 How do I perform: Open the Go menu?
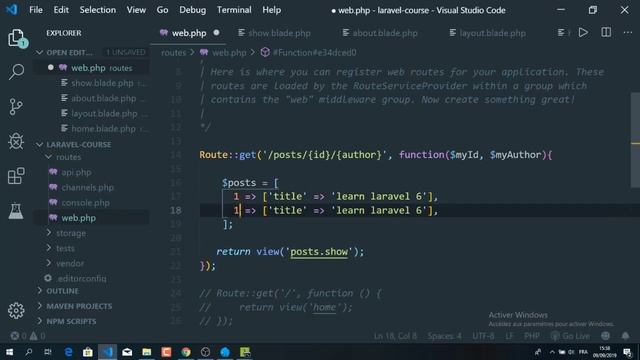(x=162, y=10)
